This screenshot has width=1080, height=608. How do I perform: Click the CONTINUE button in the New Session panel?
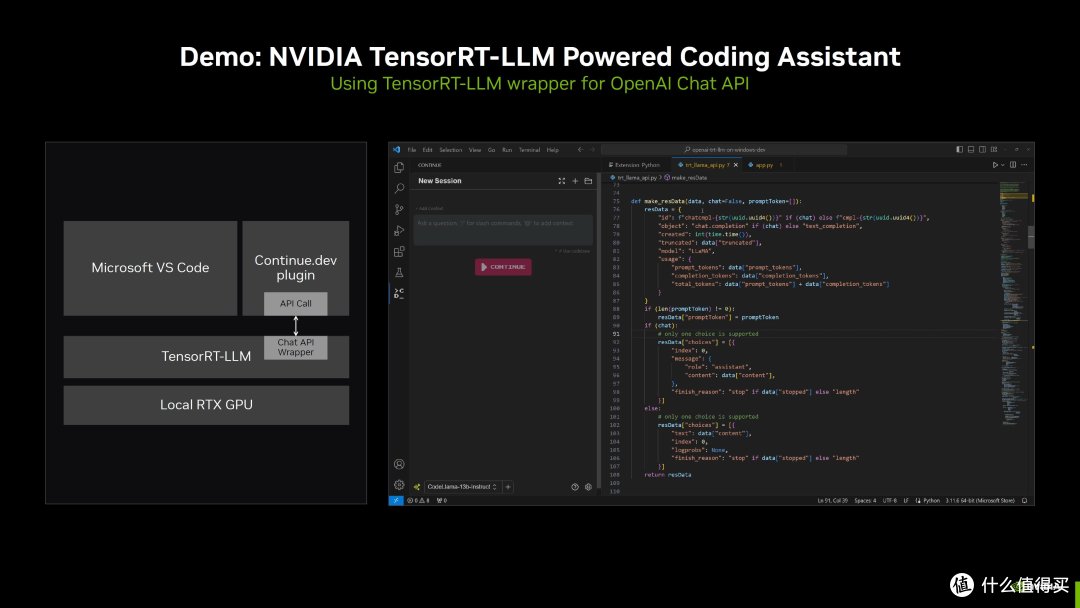tap(503, 267)
